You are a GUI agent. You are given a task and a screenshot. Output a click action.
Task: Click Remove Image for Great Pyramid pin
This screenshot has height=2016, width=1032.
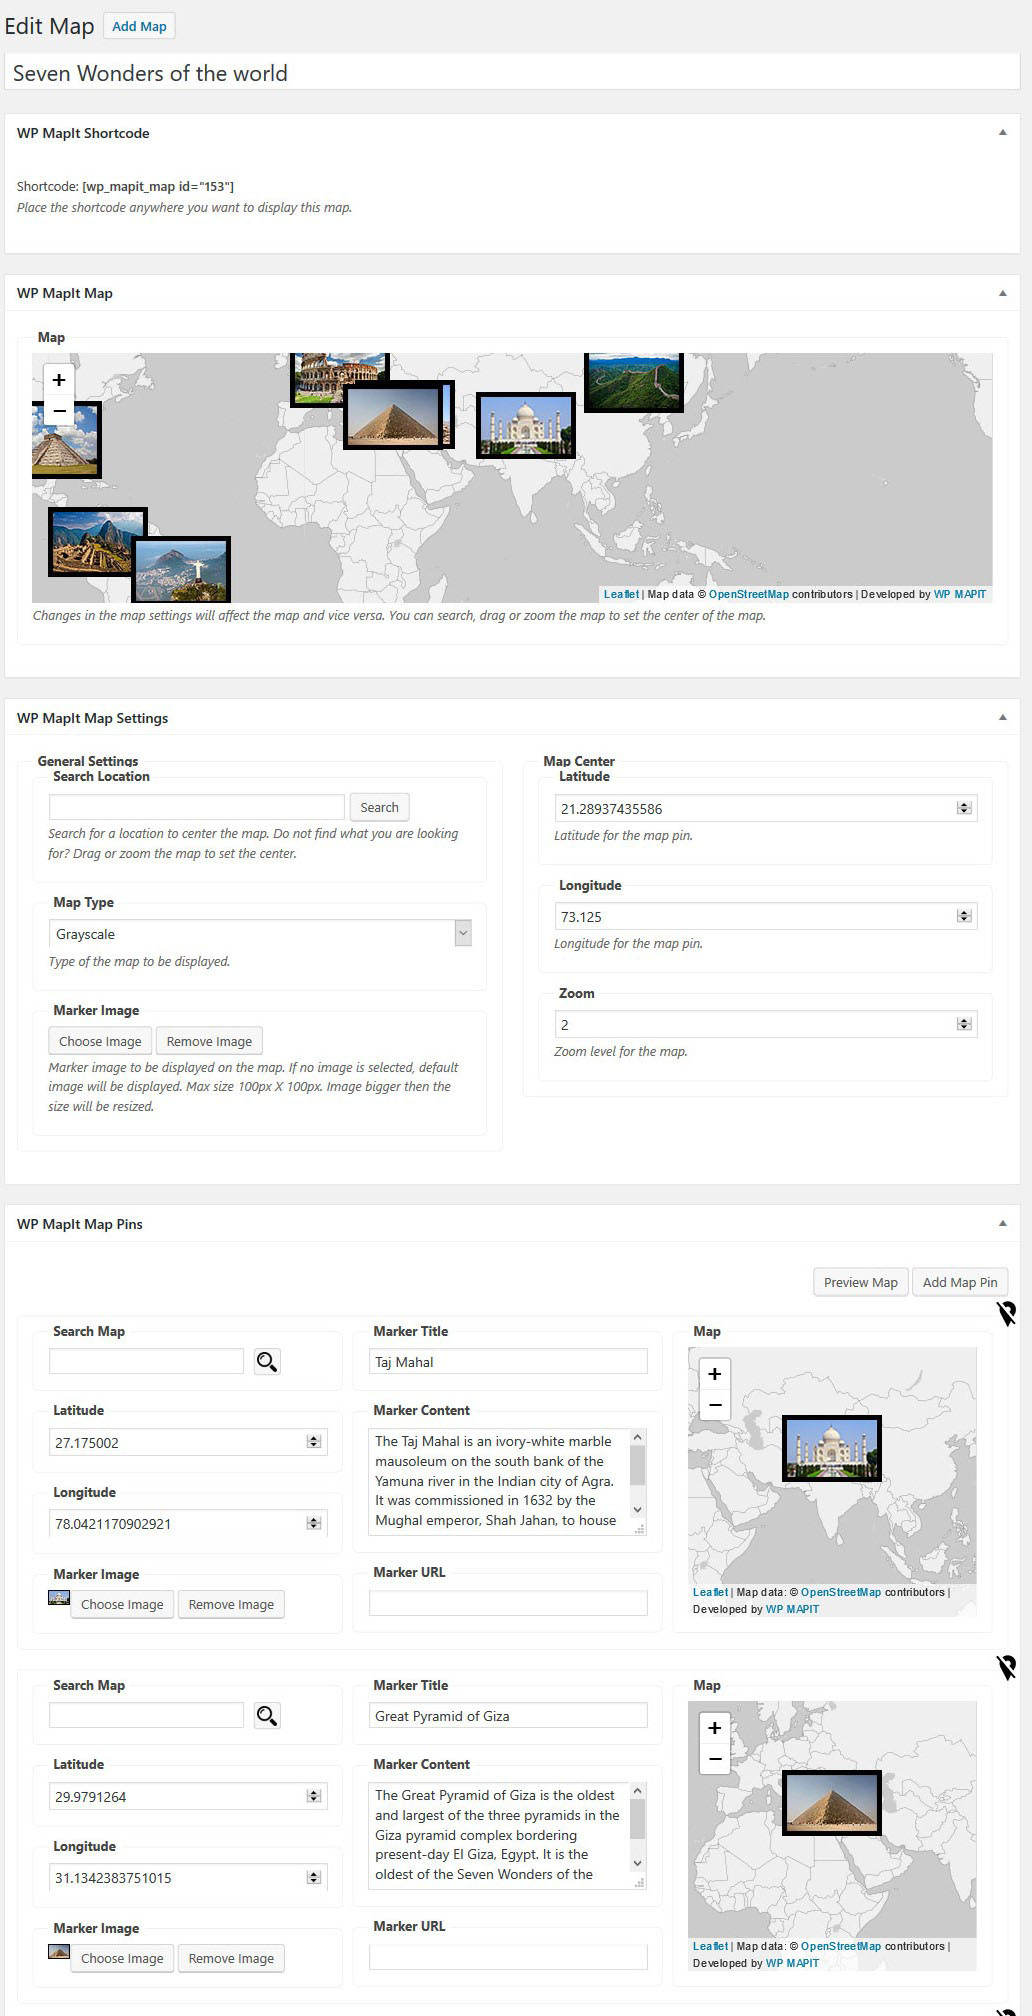(x=231, y=1958)
